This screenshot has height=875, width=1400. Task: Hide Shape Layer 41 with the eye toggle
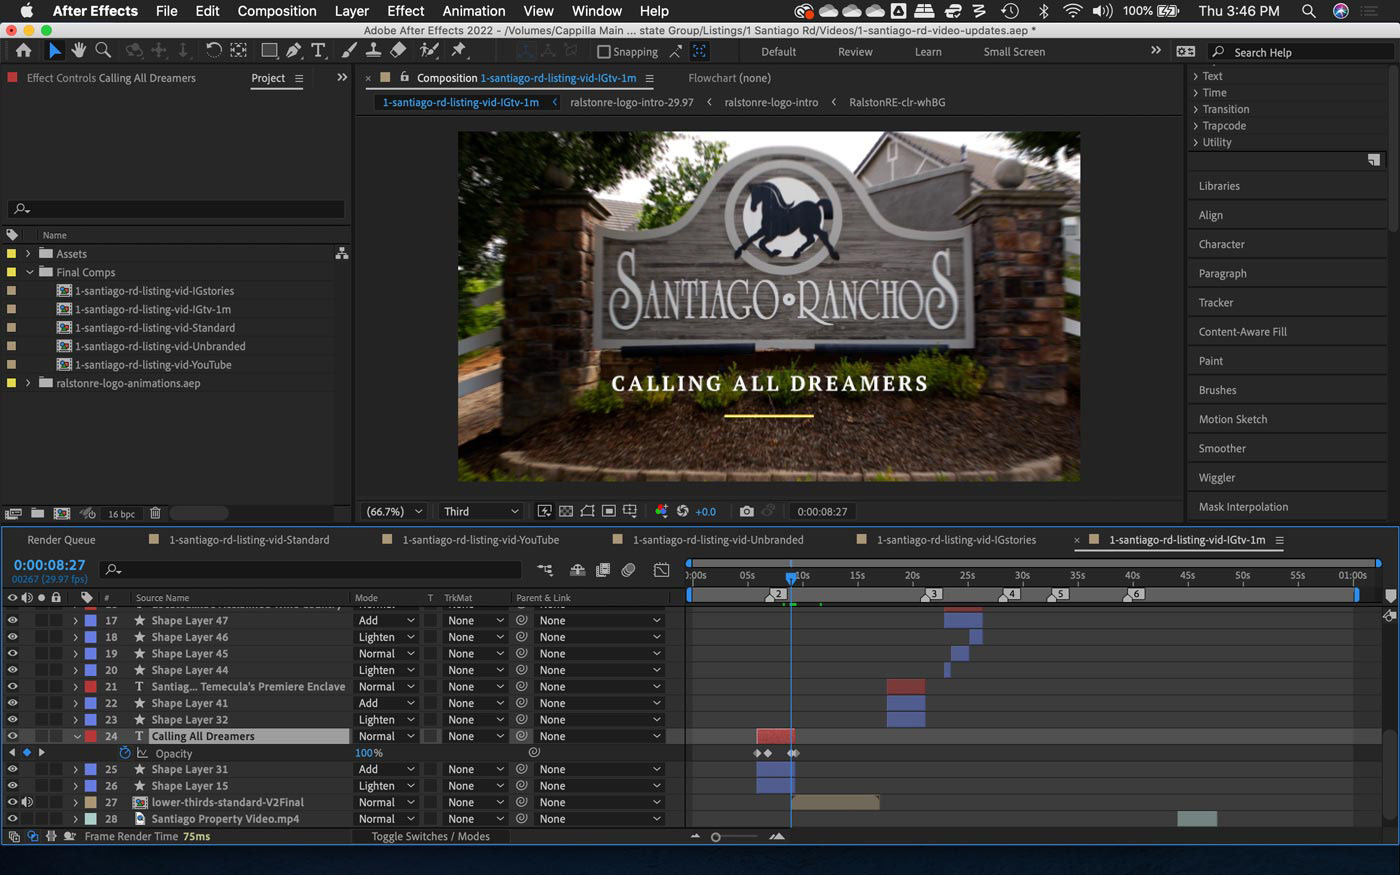tap(12, 703)
